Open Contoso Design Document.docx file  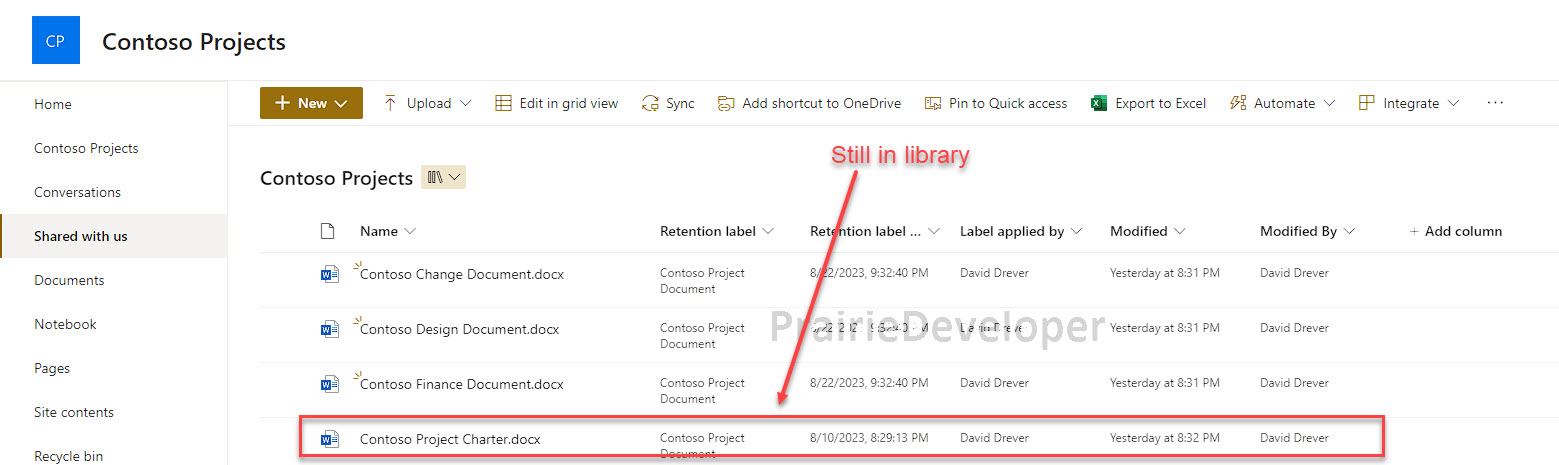460,329
